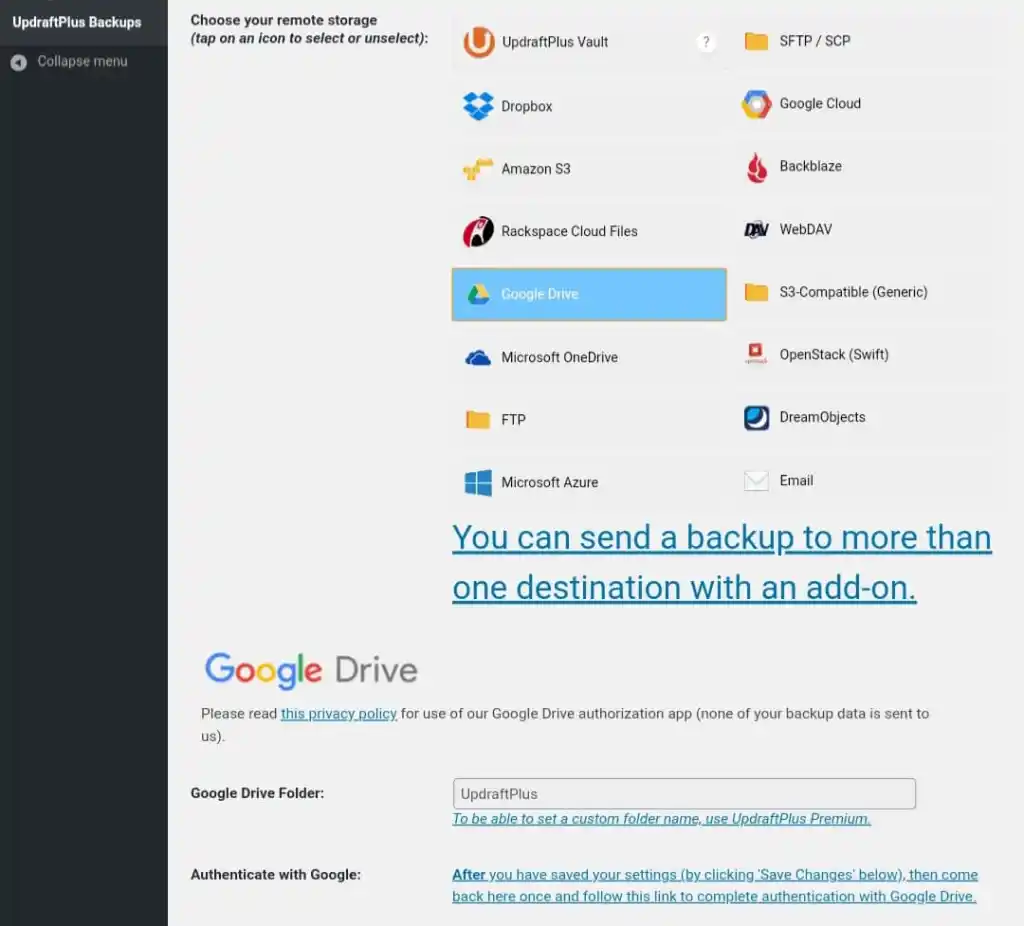The image size is (1024, 926).
Task: Click the WebDAV label text
Action: tap(805, 230)
